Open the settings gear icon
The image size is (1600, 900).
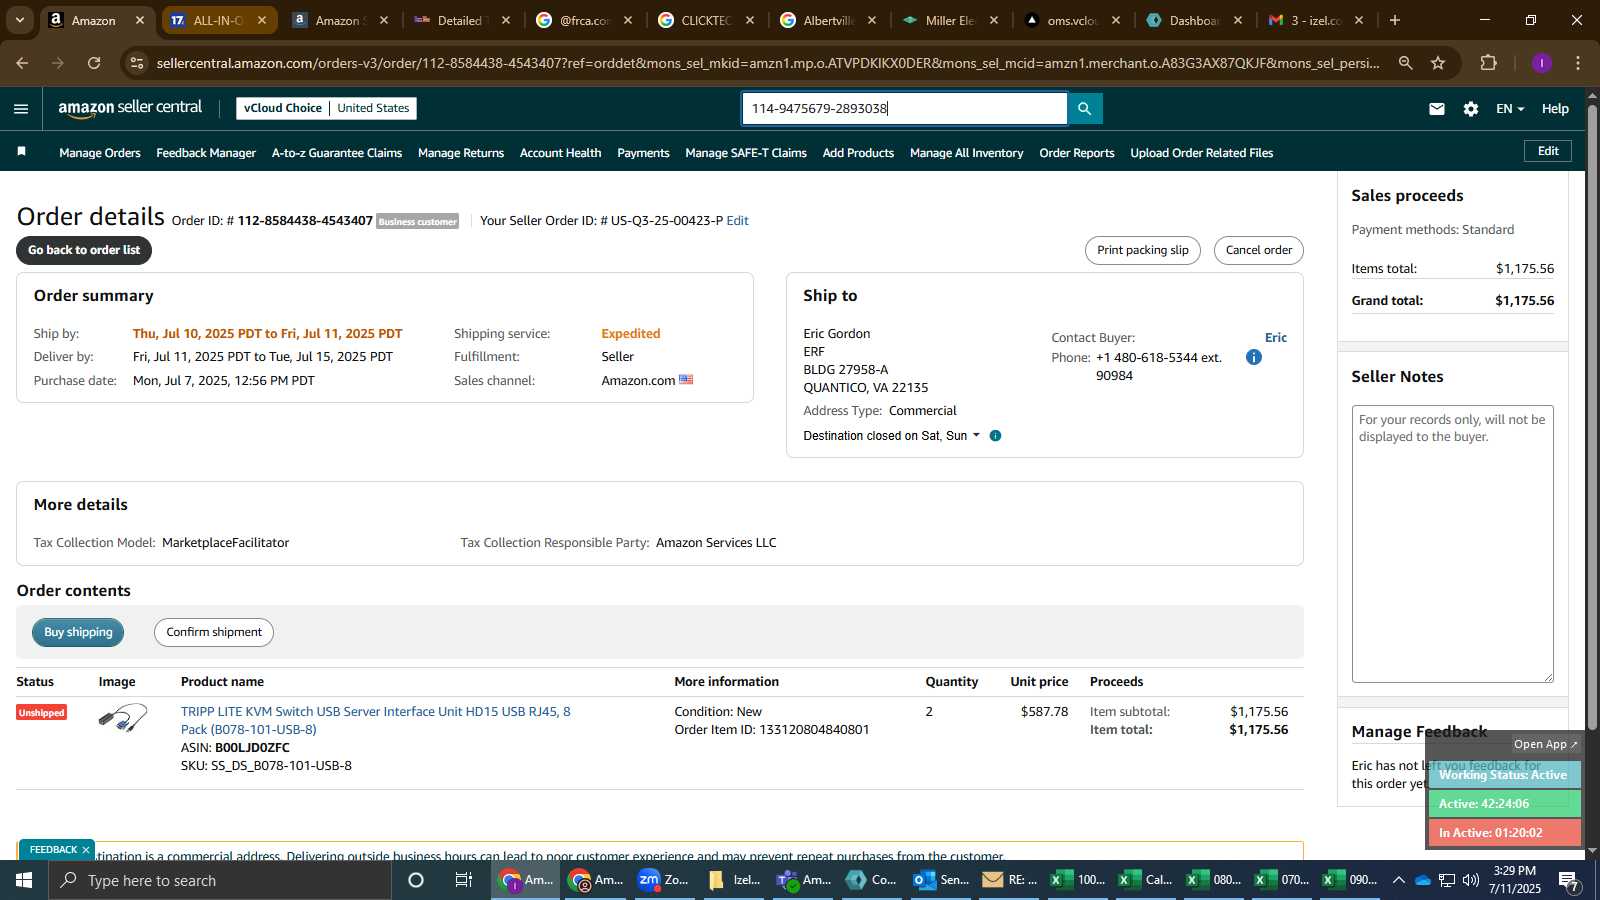pyautogui.click(x=1471, y=109)
